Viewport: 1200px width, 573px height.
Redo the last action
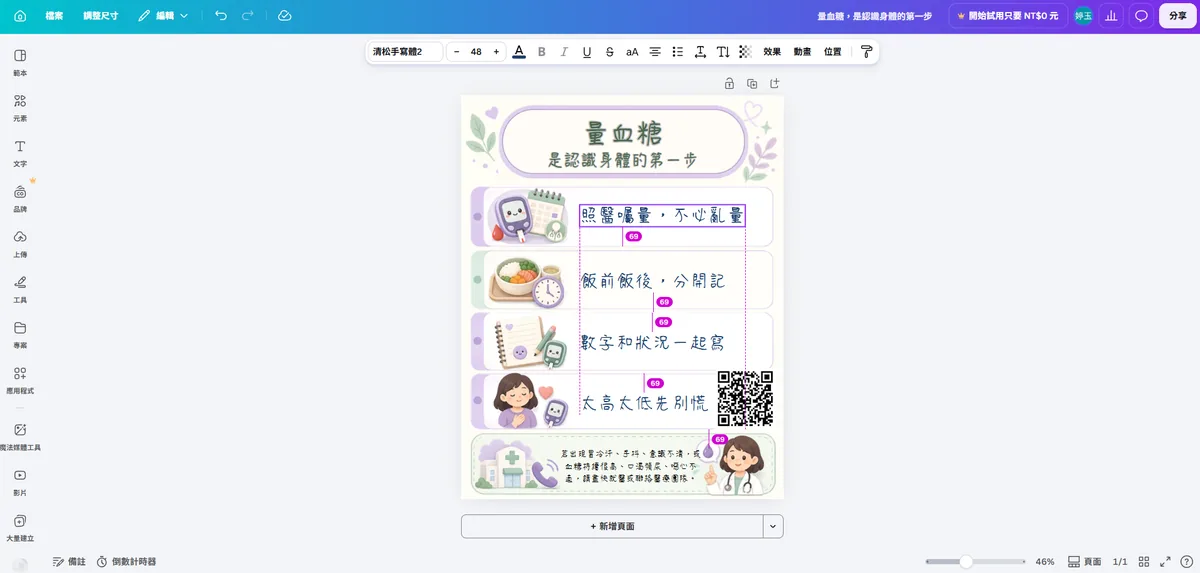pyautogui.click(x=248, y=16)
